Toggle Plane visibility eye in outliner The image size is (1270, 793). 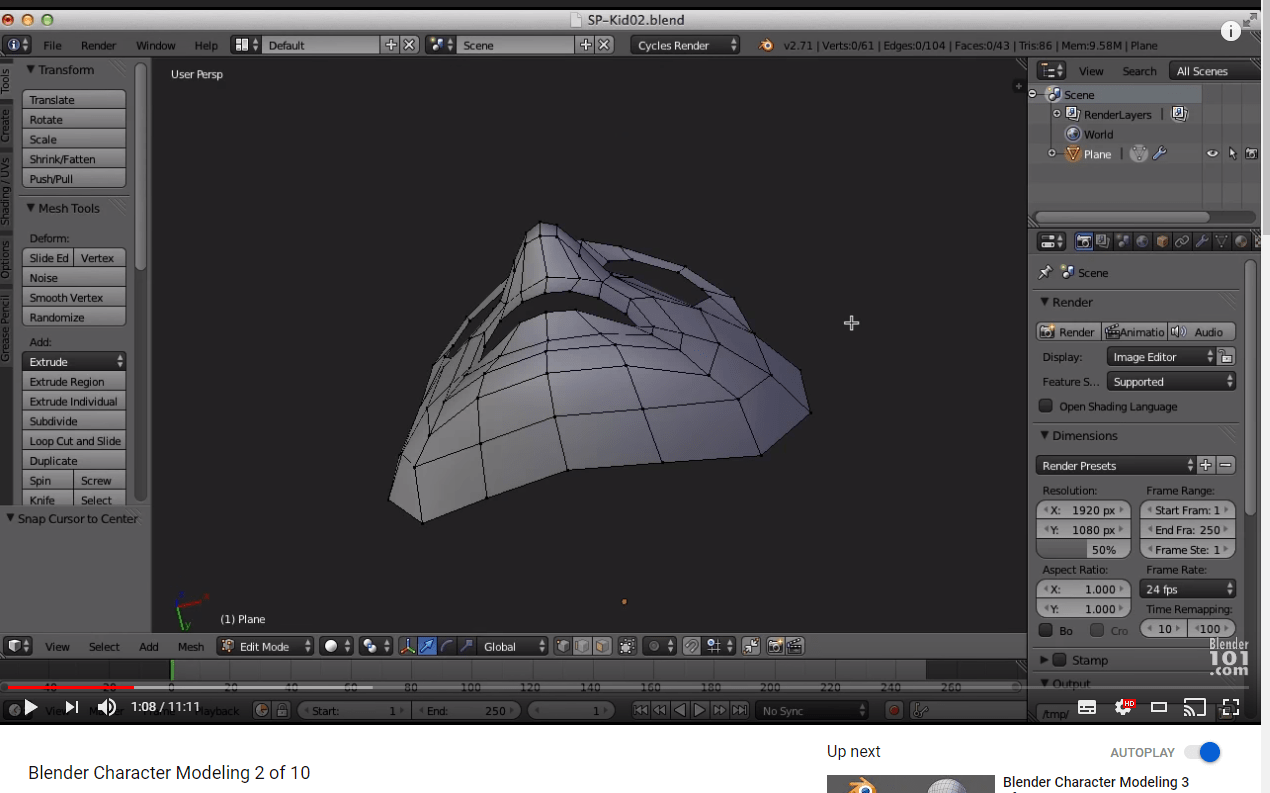[x=1212, y=154]
